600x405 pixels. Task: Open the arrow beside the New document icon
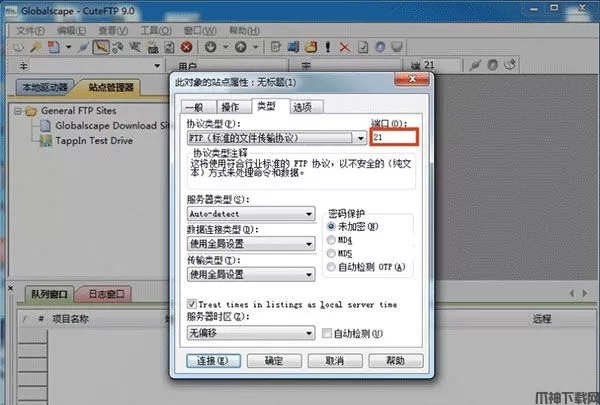(68, 47)
